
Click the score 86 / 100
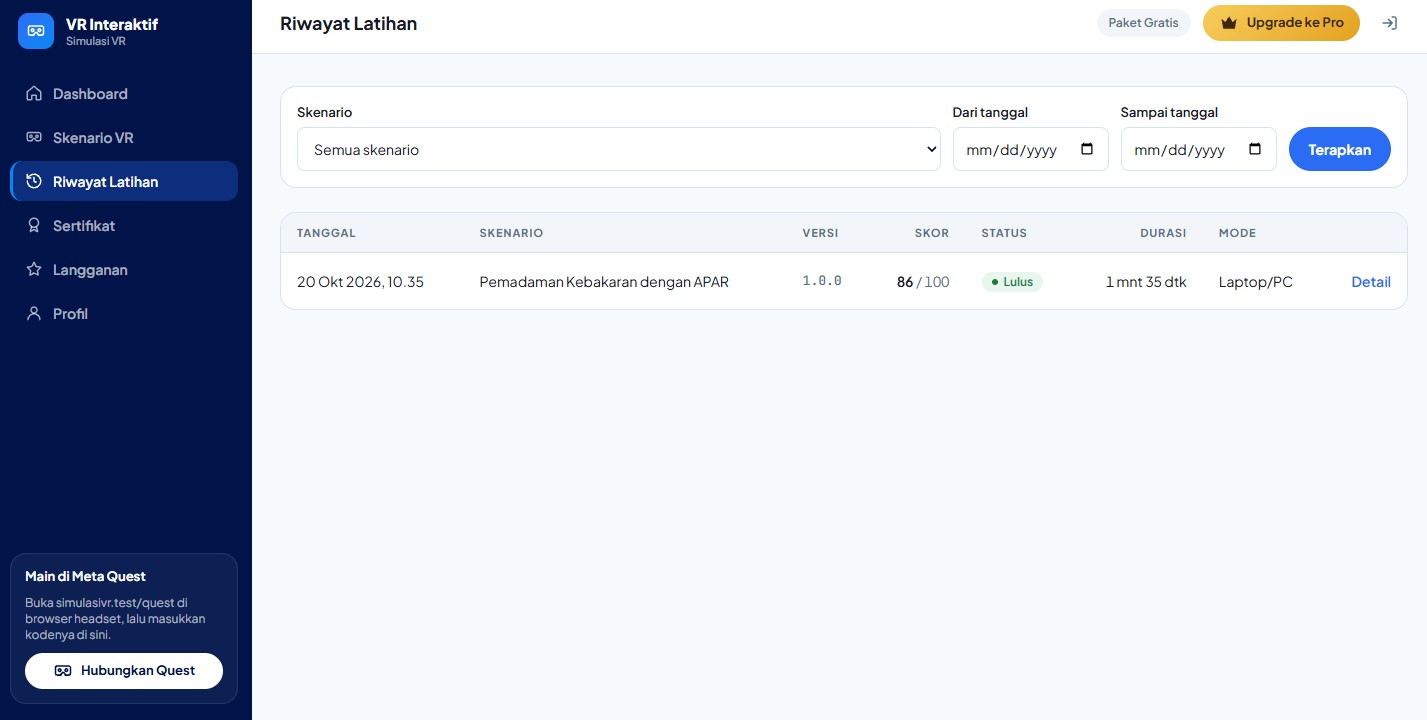(x=923, y=282)
